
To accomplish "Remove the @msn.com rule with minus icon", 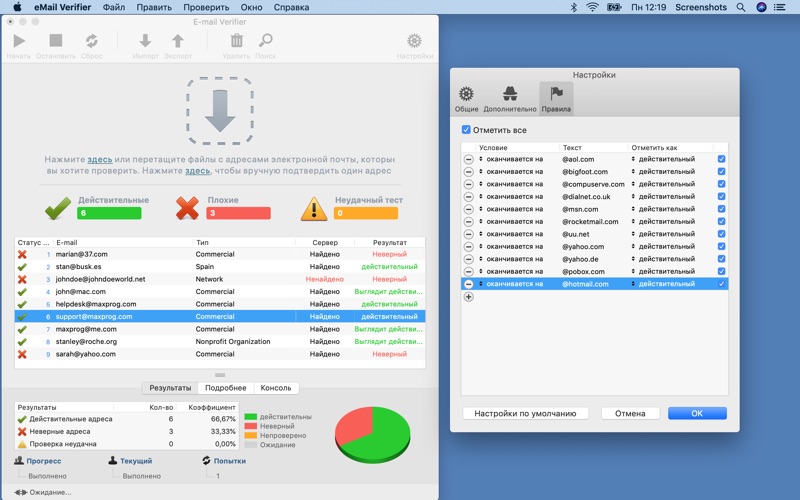I will [x=468, y=209].
